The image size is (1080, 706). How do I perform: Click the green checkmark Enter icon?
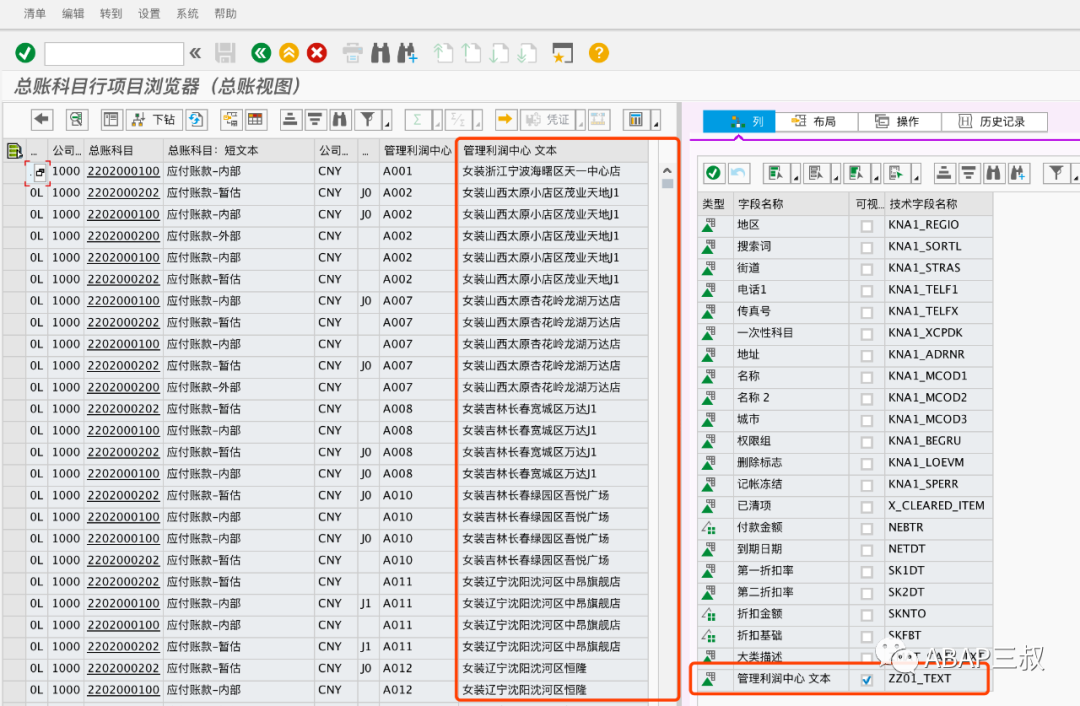click(x=25, y=53)
